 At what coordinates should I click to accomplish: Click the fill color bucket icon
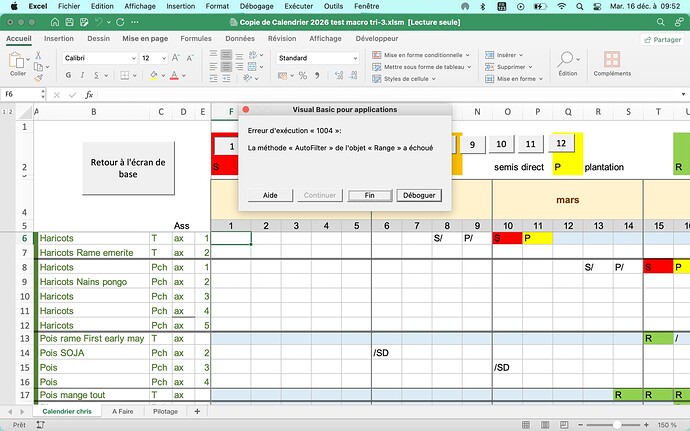click(152, 76)
